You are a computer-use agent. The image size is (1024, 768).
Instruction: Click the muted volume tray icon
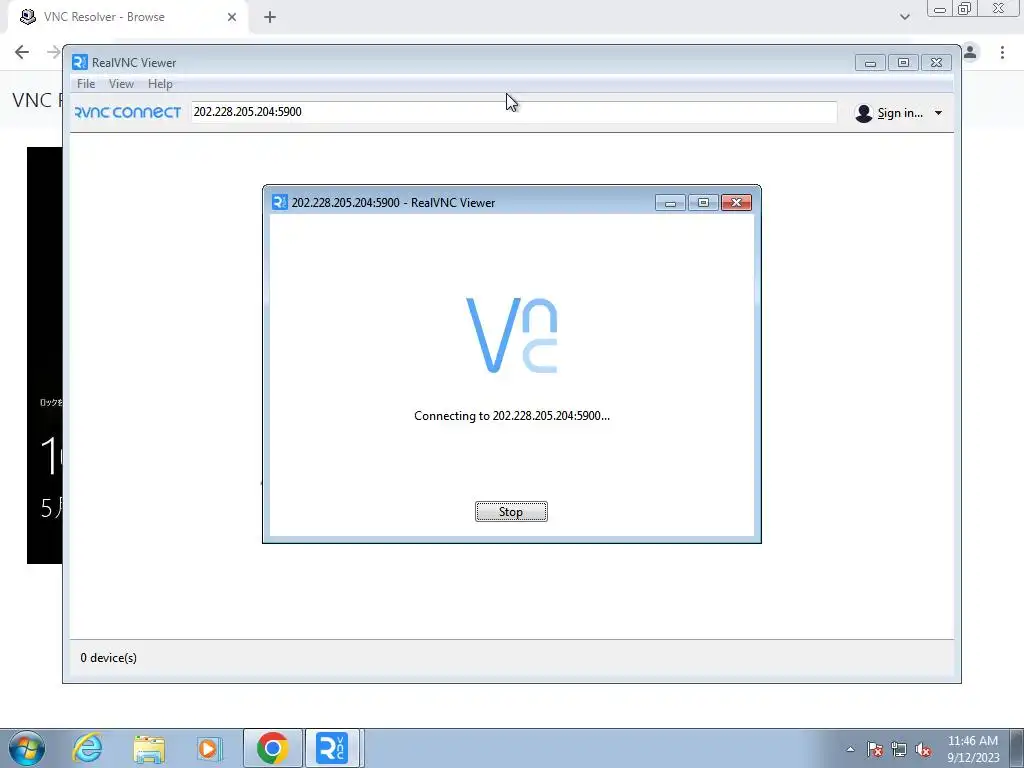(x=923, y=749)
